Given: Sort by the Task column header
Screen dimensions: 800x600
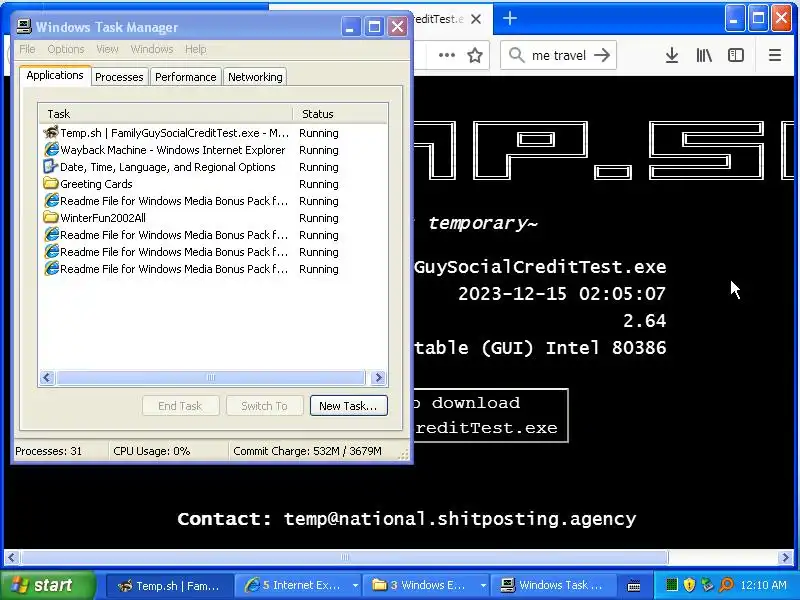Looking at the screenshot, I should click(x=166, y=114).
